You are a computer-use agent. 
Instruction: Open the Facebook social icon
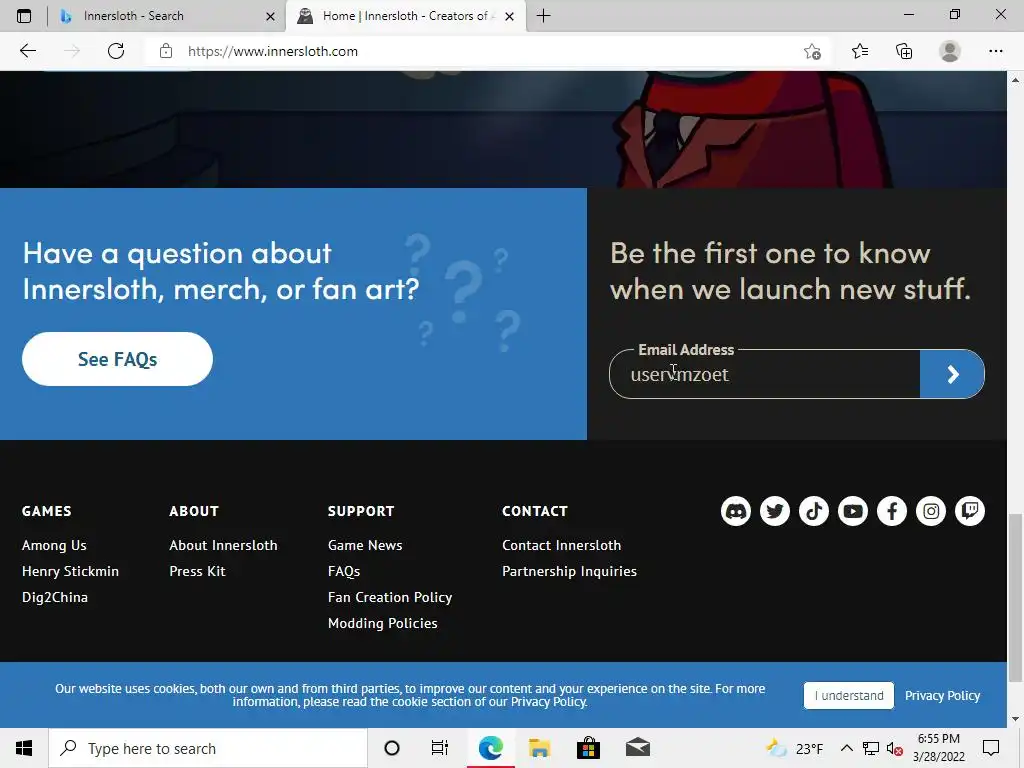tap(891, 511)
